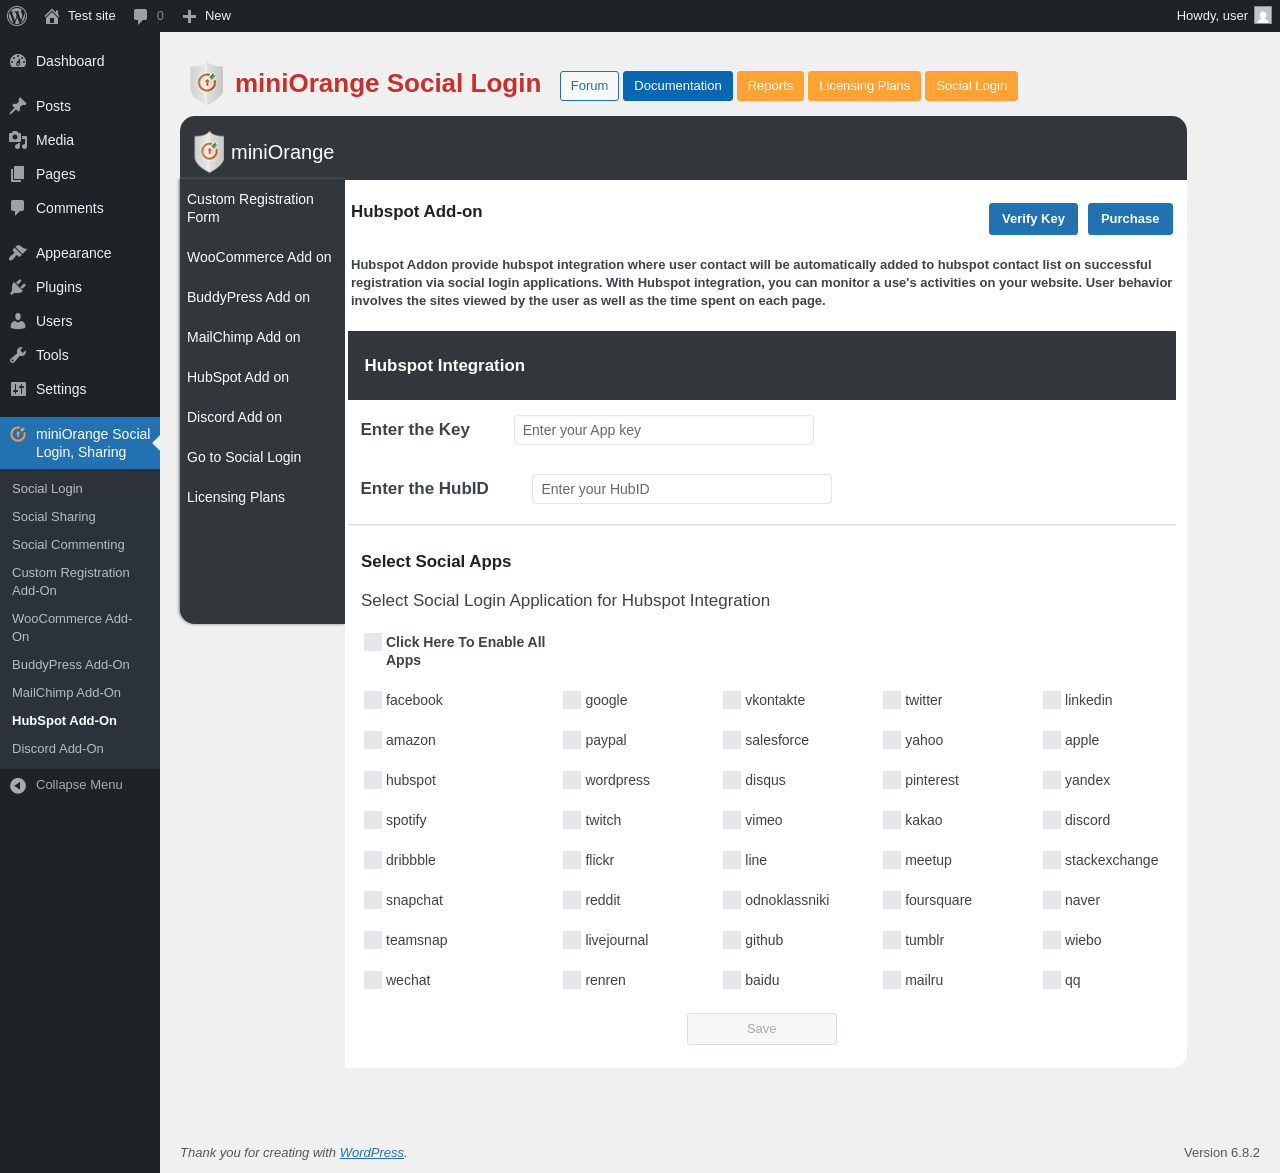
Task: Click orange Licensing Plans header button
Action: [x=864, y=86]
